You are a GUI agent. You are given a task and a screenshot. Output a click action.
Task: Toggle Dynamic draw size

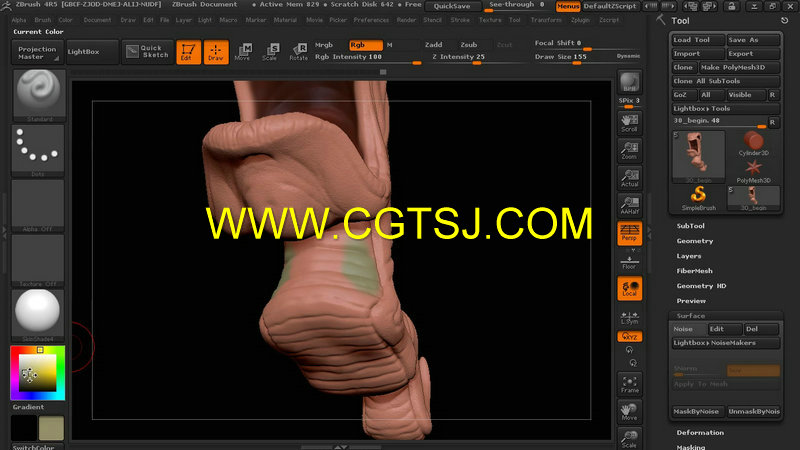click(x=628, y=56)
